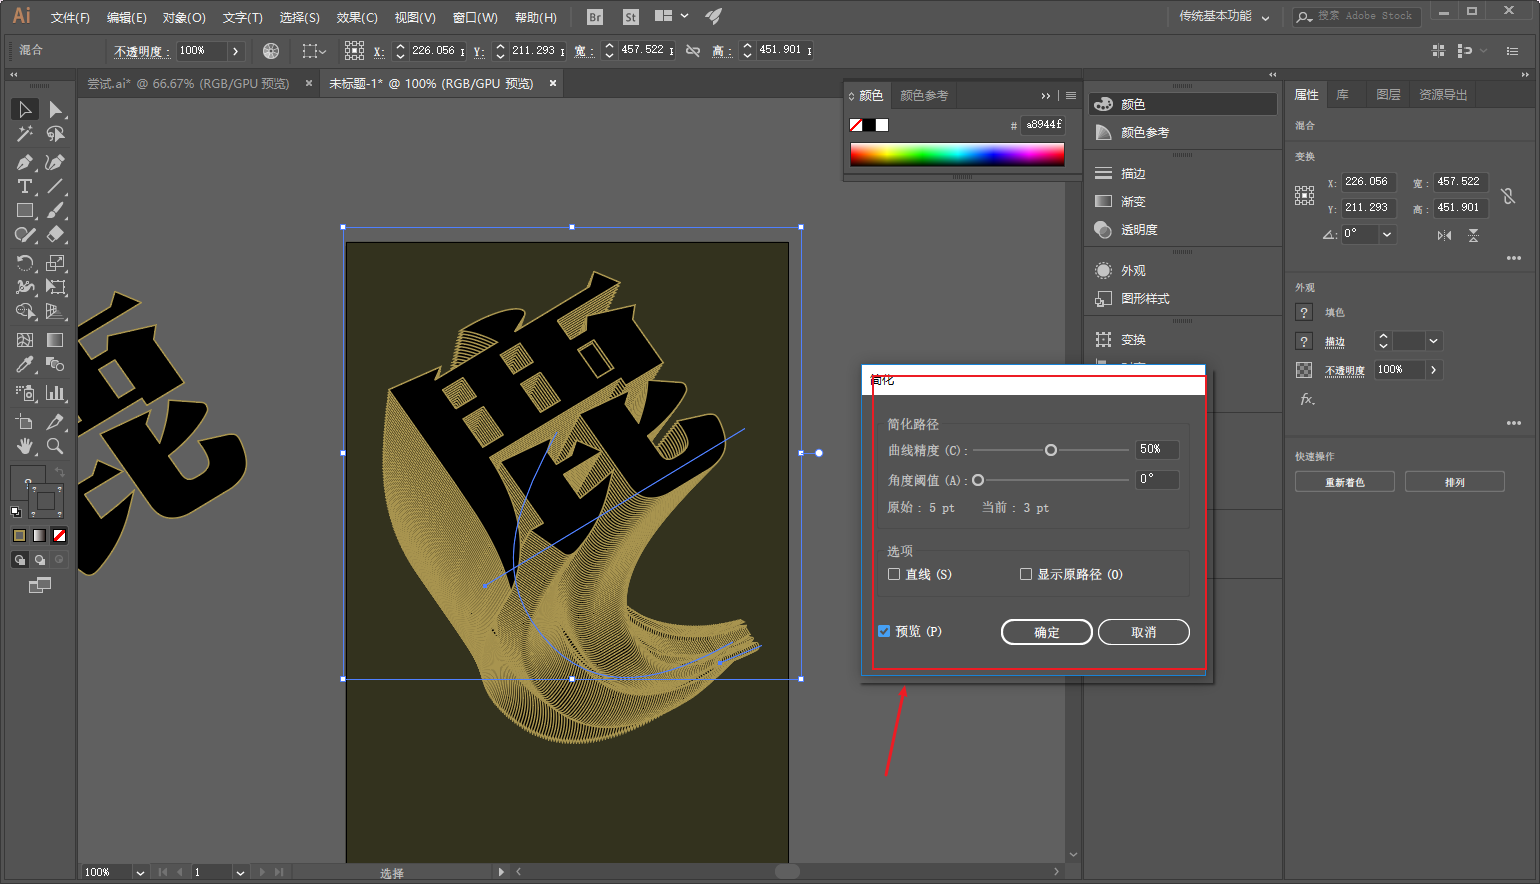The image size is (1540, 884).
Task: Choose the Magic Wand tool
Action: tap(25, 134)
